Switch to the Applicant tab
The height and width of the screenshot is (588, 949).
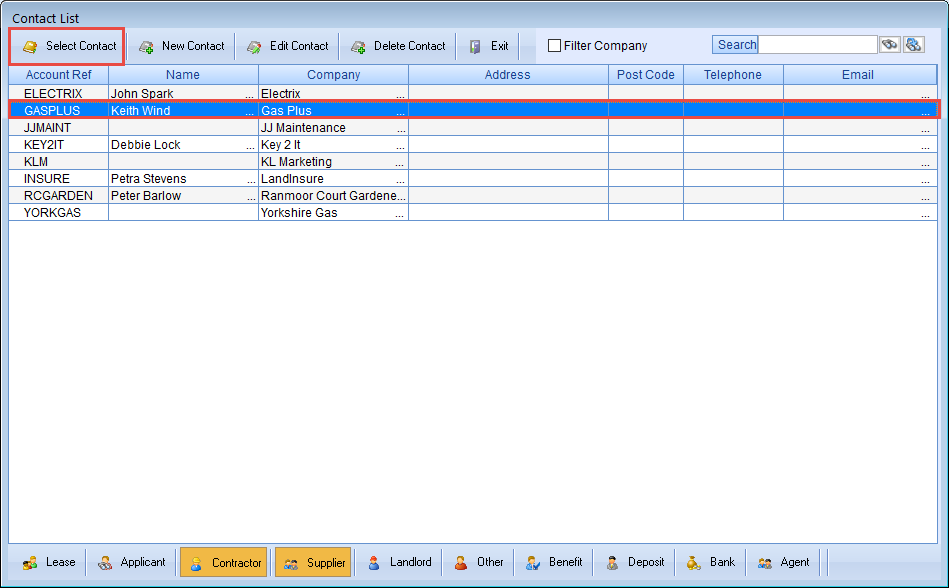131,563
